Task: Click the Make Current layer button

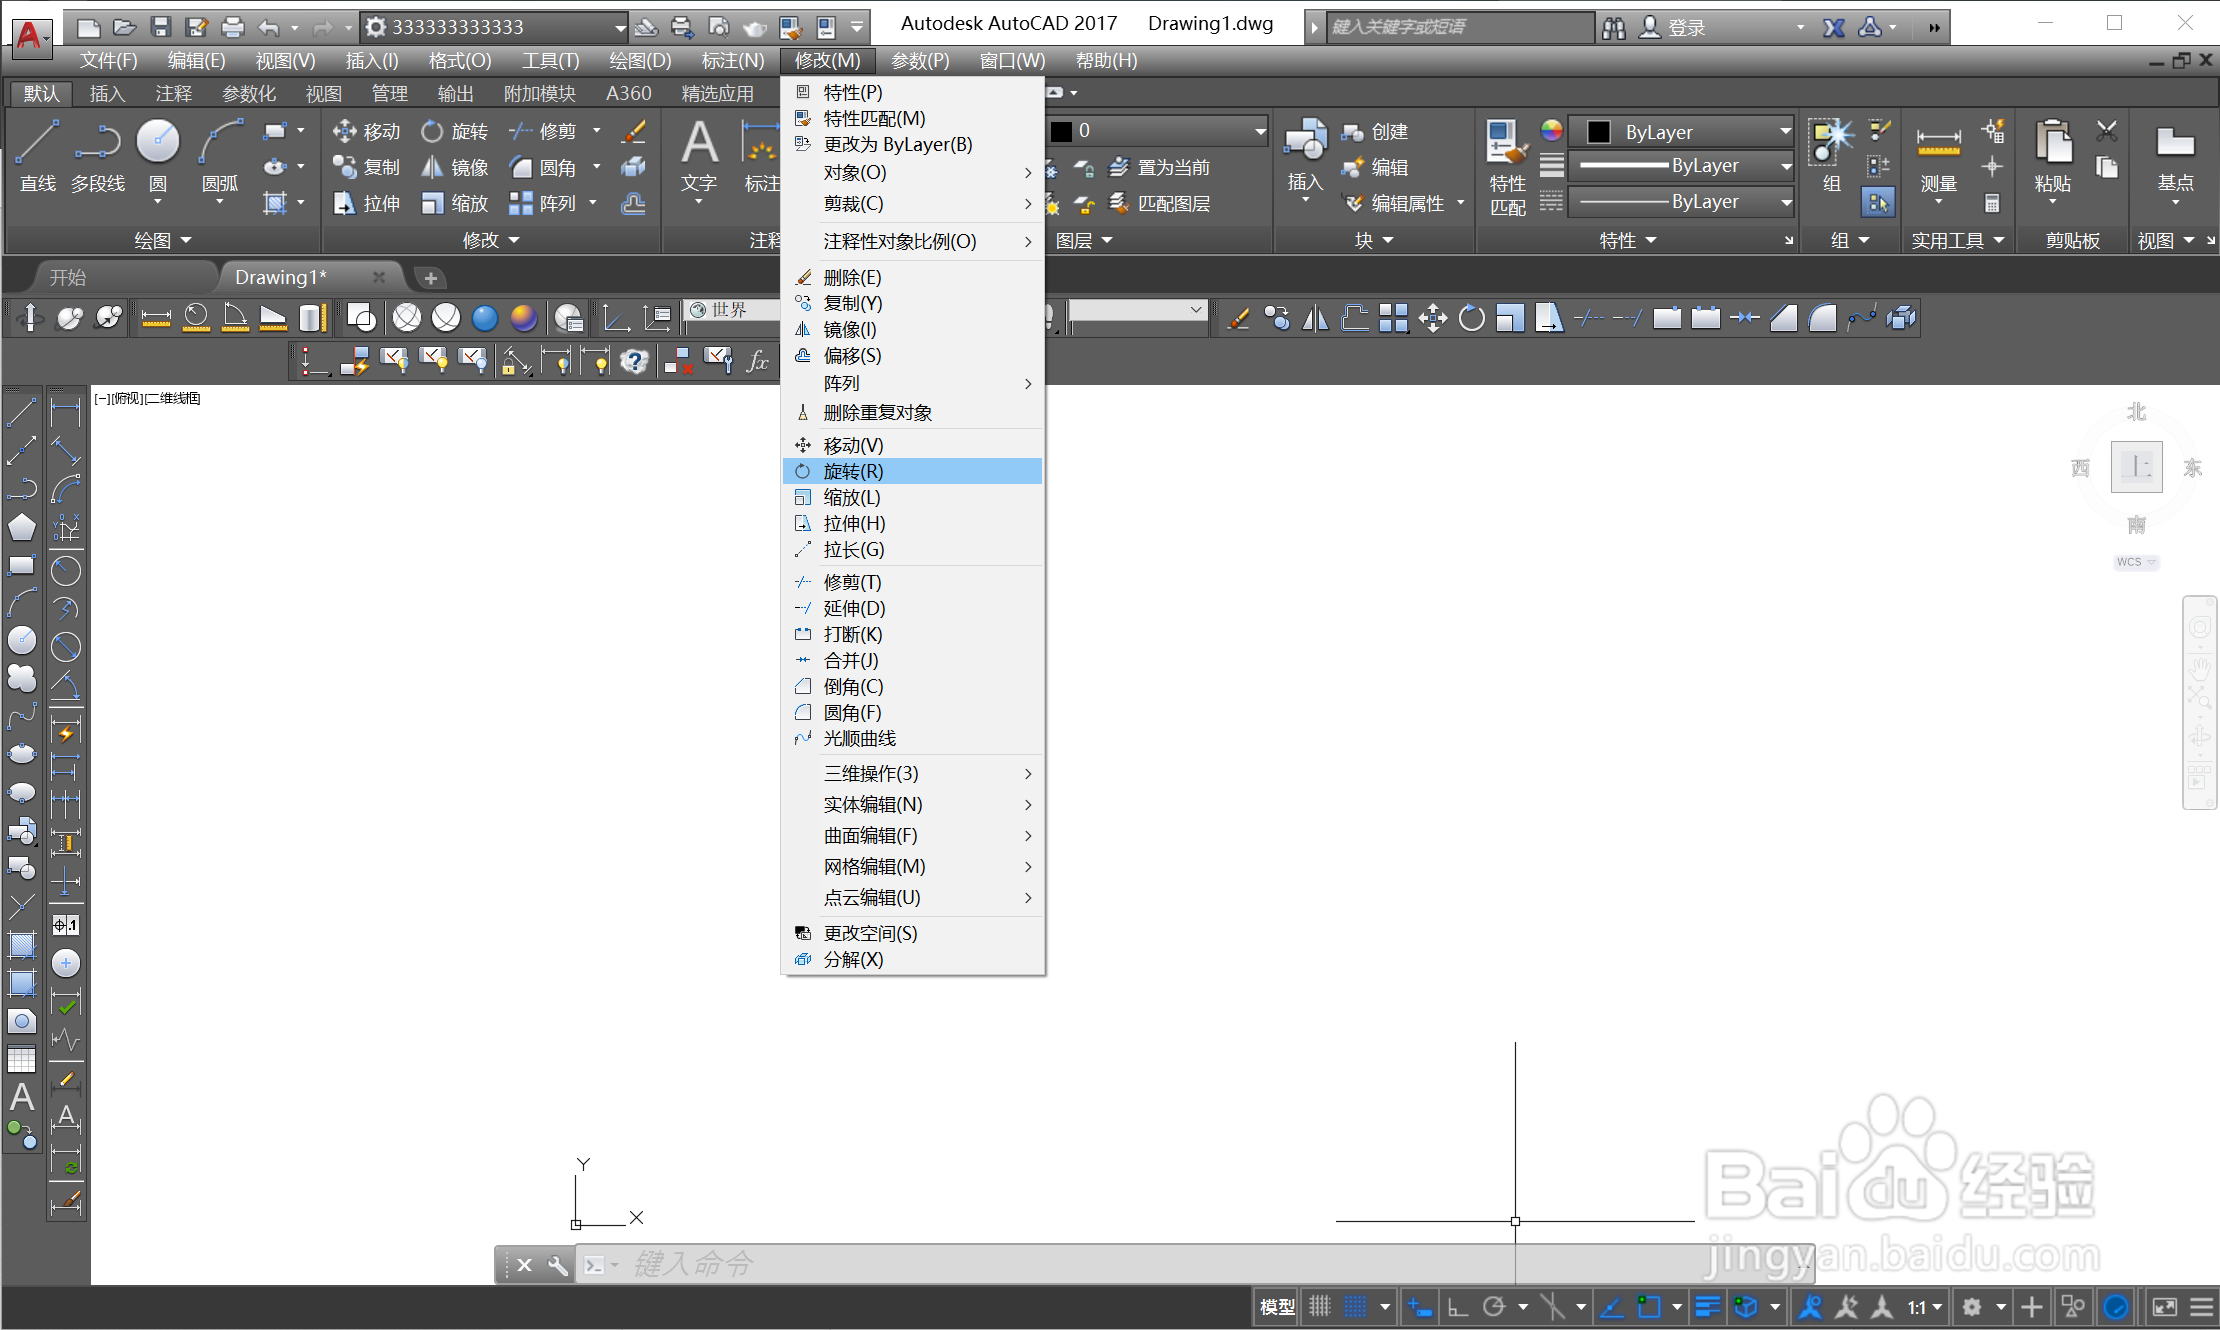Action: click(1160, 167)
